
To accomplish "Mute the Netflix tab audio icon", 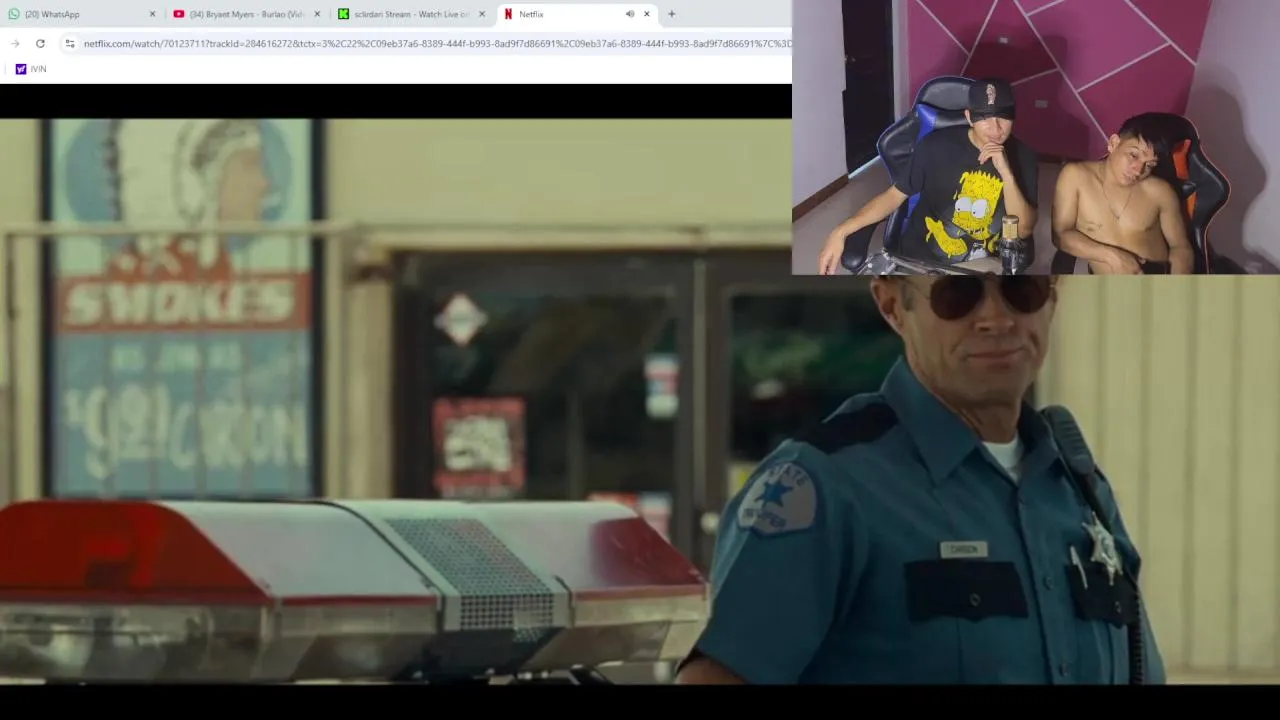I will tap(629, 14).
